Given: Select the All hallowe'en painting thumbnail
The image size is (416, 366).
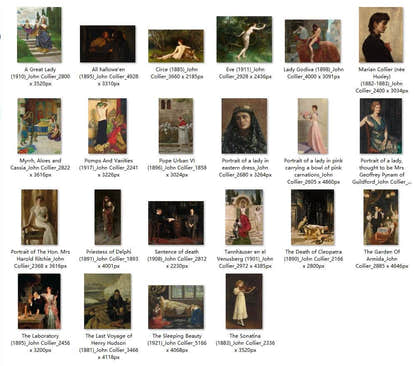Looking at the screenshot, I should click(108, 44).
